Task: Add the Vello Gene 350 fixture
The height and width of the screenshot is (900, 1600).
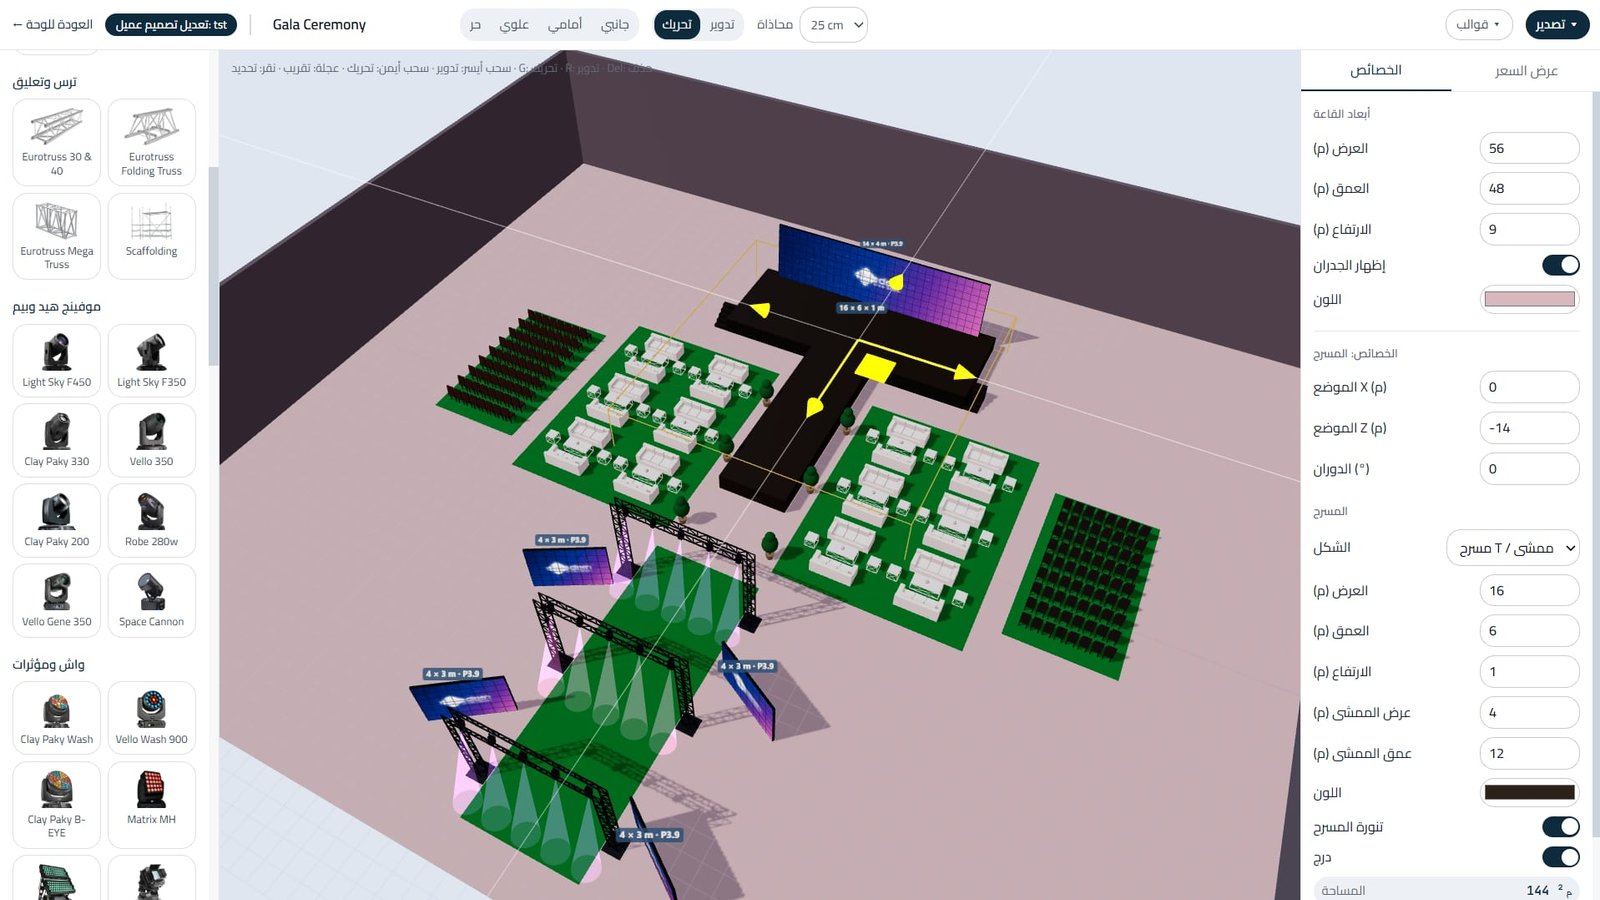Action: click(57, 600)
